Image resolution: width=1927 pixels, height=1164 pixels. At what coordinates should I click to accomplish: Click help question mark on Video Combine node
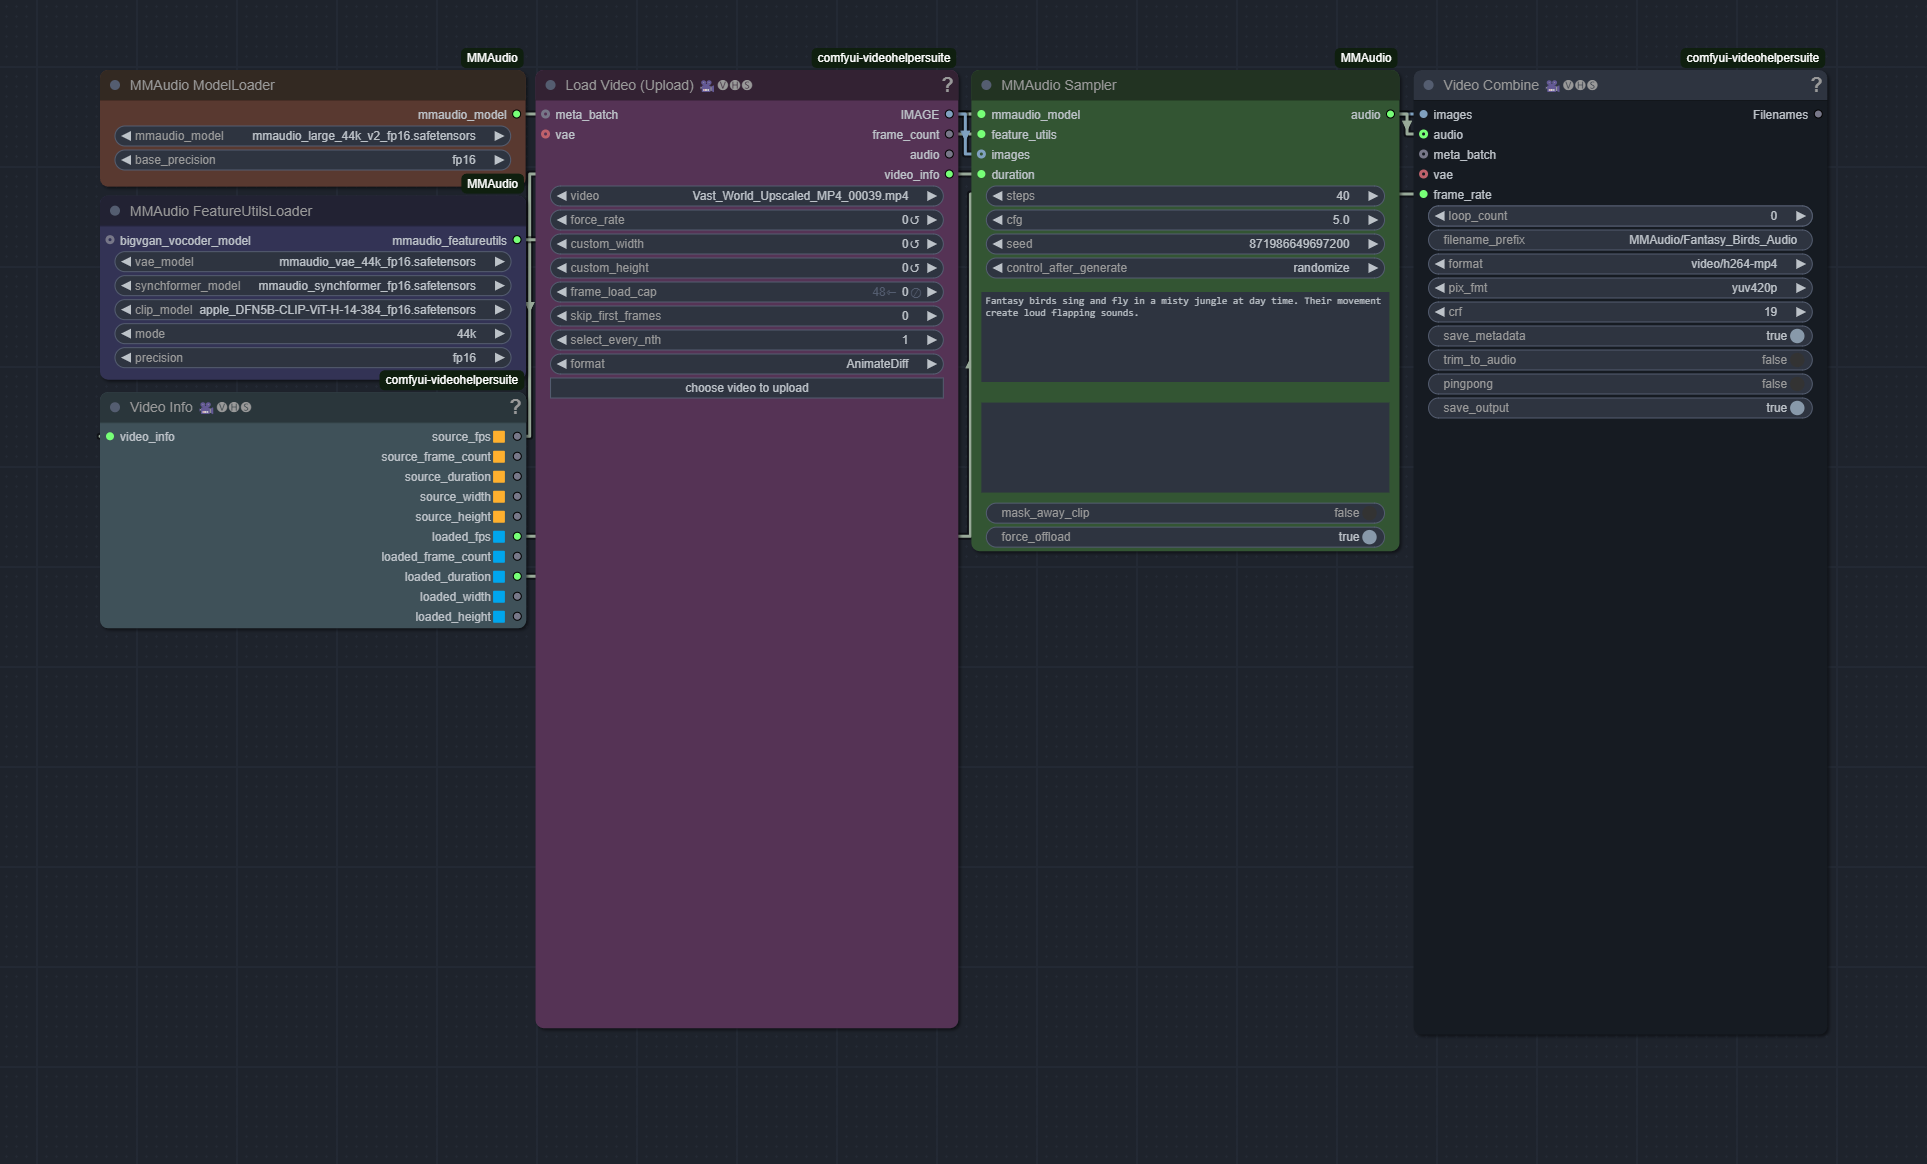[1815, 85]
